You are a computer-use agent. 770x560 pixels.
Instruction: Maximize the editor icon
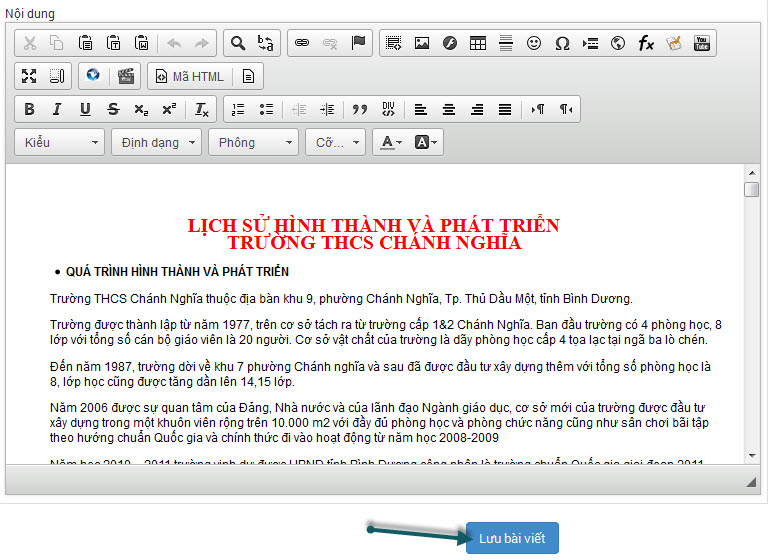pyautogui.click(x=29, y=76)
